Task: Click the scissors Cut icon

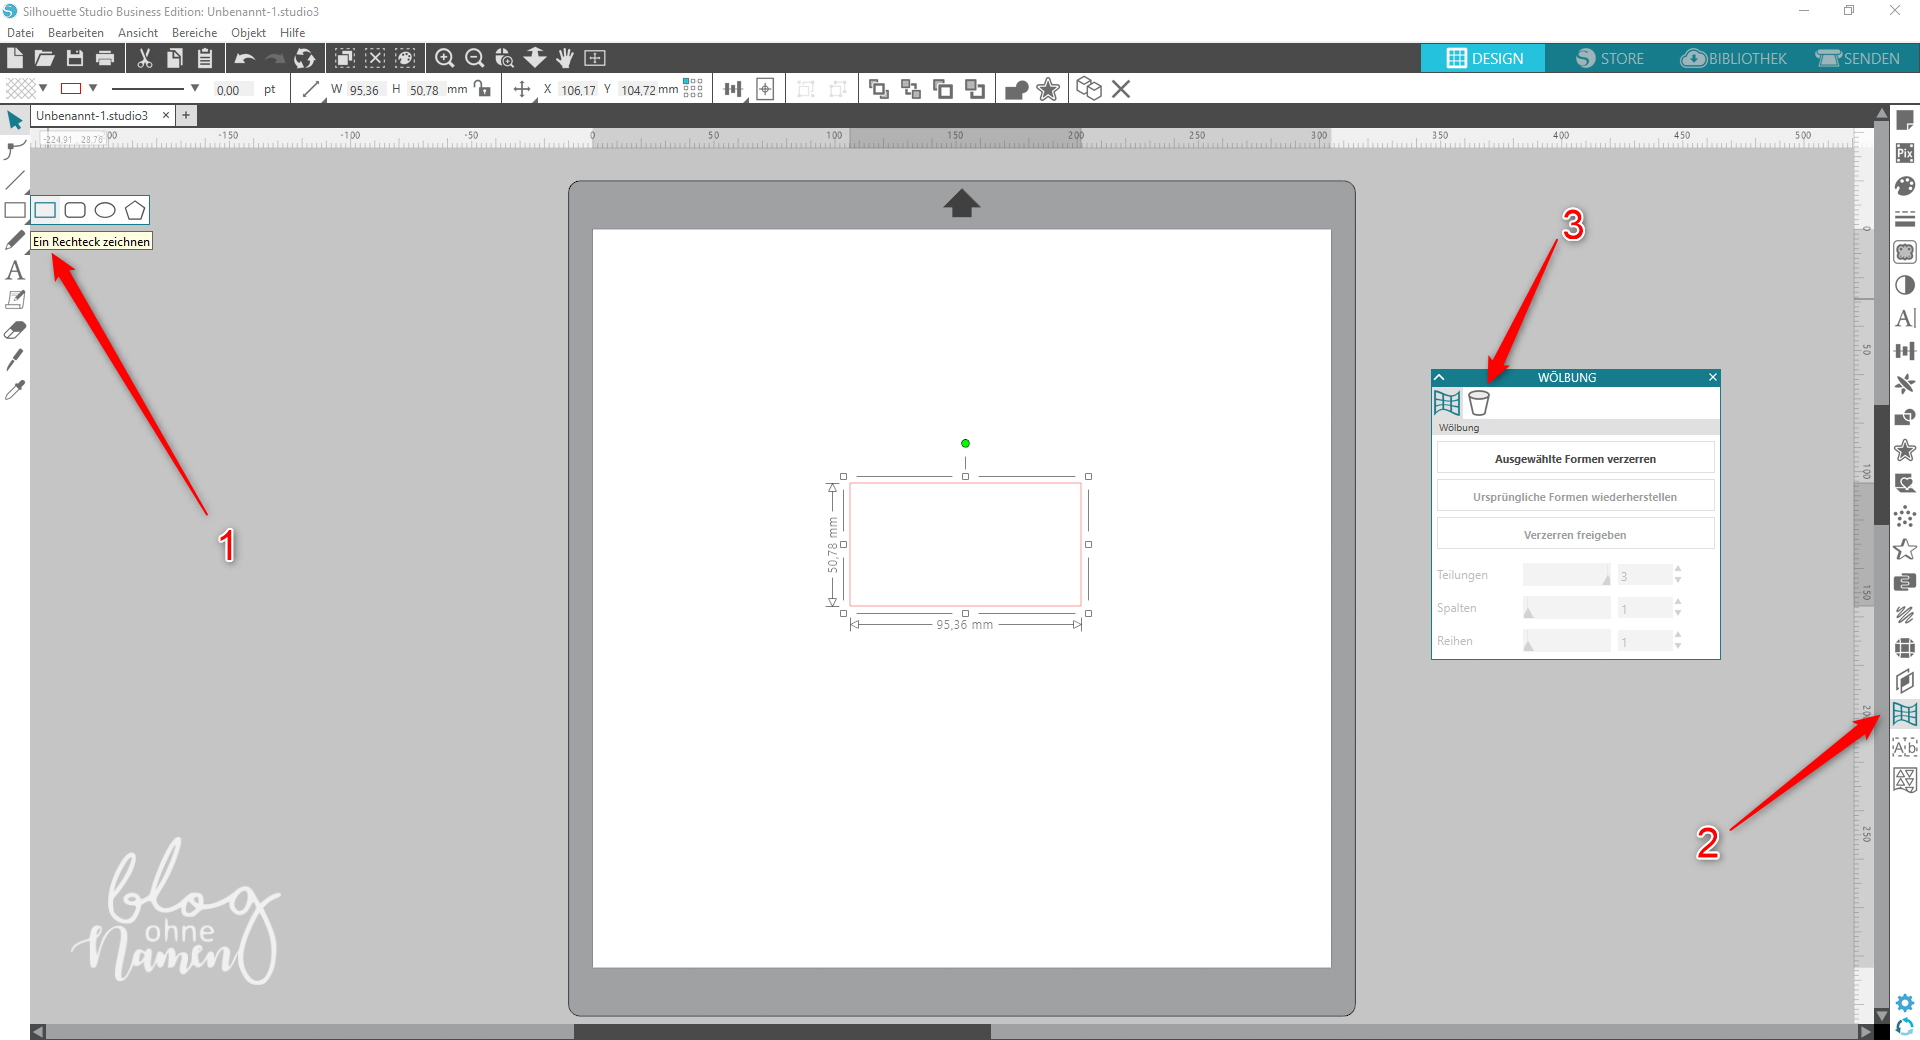Action: click(145, 58)
